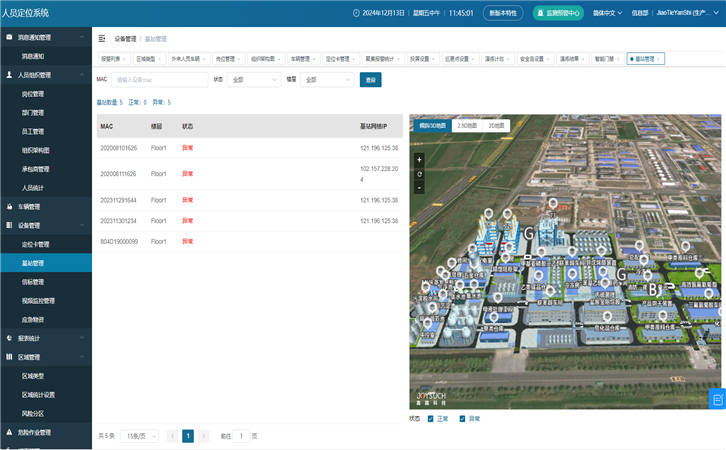Go to next page arrow in pagination
The width and height of the screenshot is (726, 450).
[x=204, y=436]
